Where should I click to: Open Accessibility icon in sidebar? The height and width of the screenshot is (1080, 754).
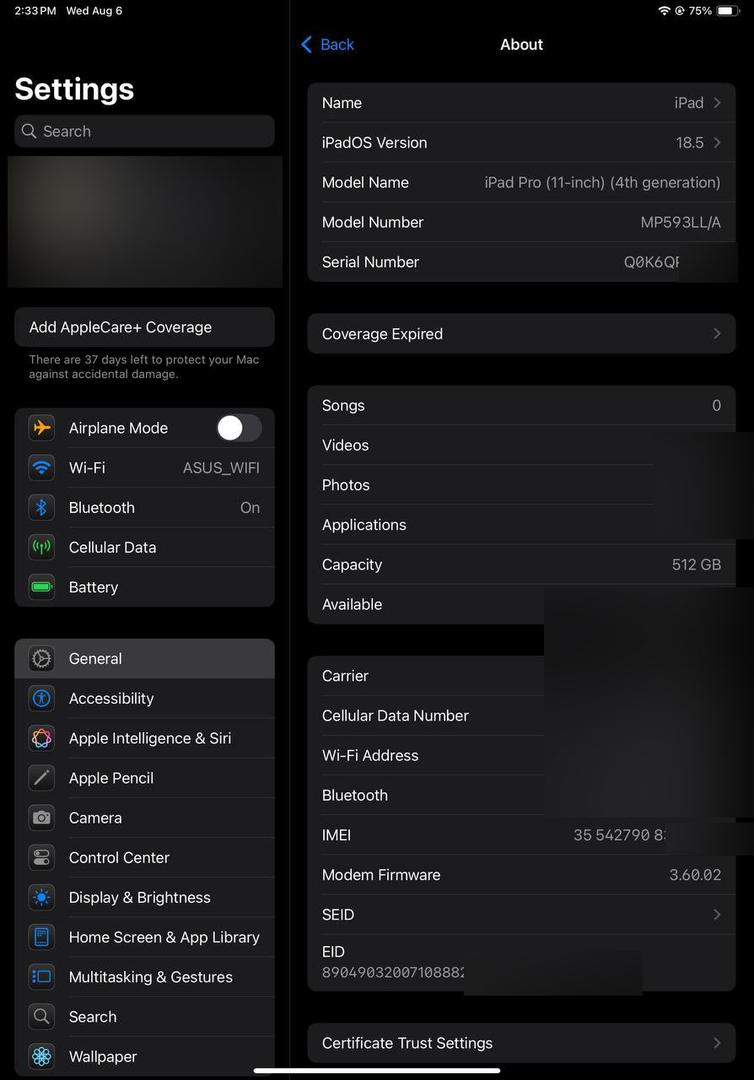(41, 698)
